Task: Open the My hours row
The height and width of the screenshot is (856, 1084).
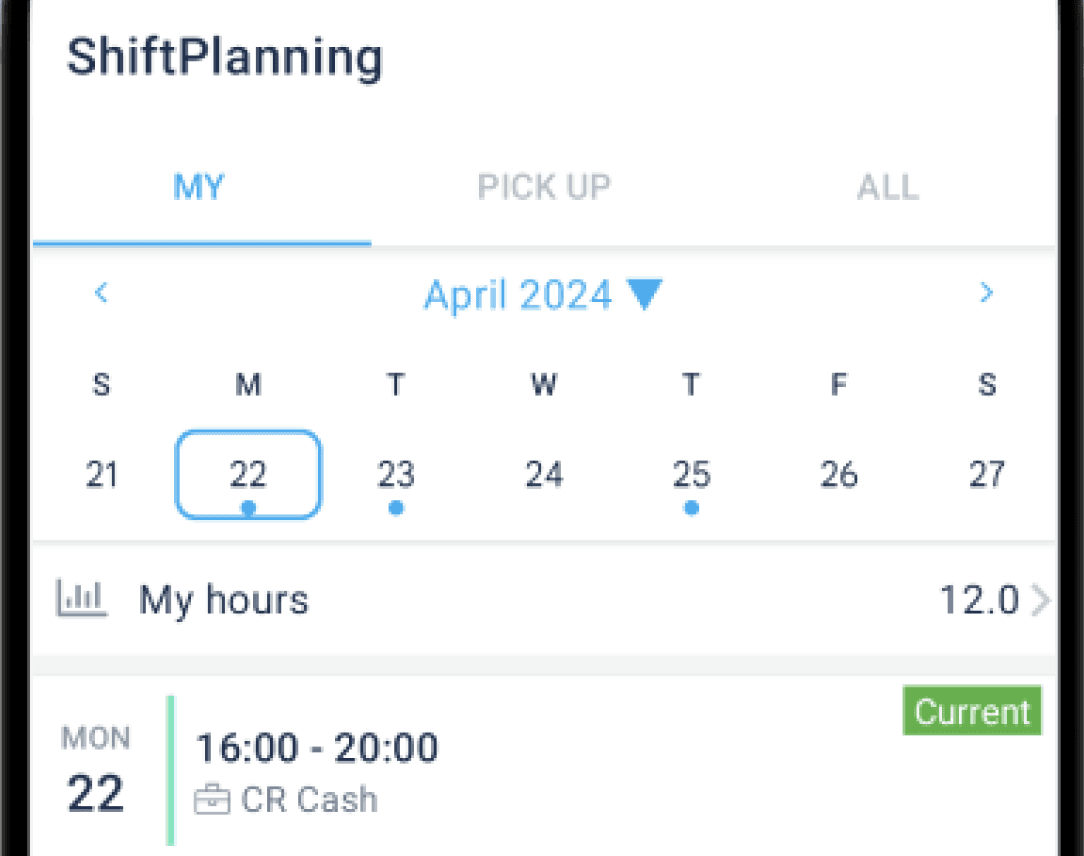Action: pos(540,601)
